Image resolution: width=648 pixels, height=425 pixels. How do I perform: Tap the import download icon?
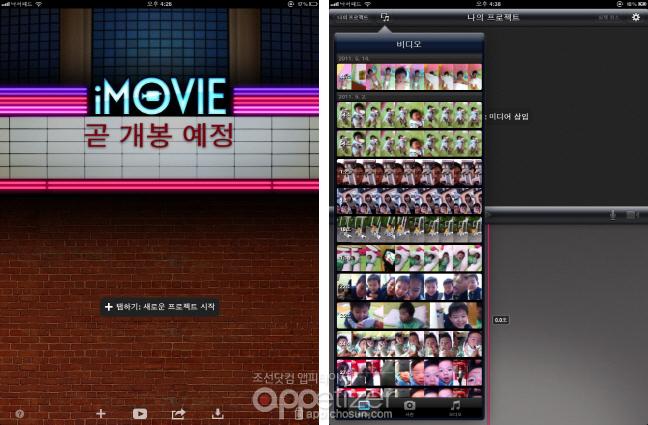click(x=218, y=413)
